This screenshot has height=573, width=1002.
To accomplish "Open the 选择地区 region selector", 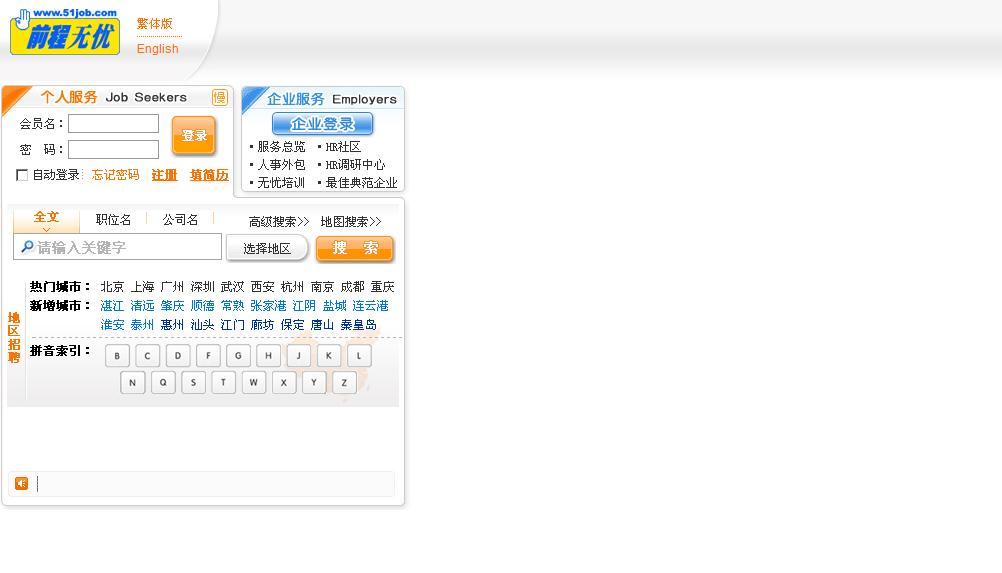I will (x=267, y=248).
